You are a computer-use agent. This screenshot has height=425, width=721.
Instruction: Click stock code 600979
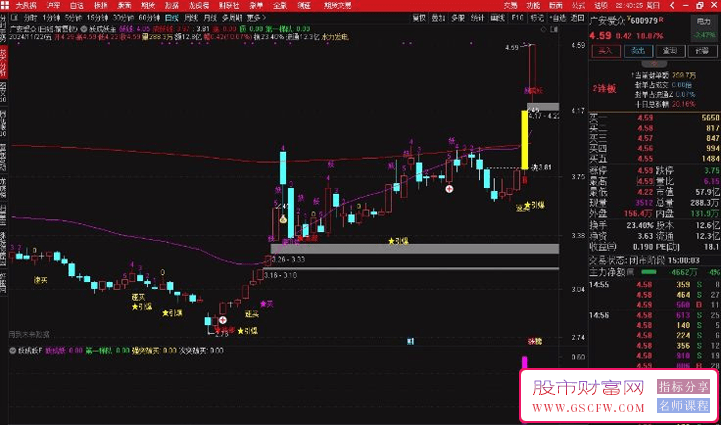(x=645, y=20)
